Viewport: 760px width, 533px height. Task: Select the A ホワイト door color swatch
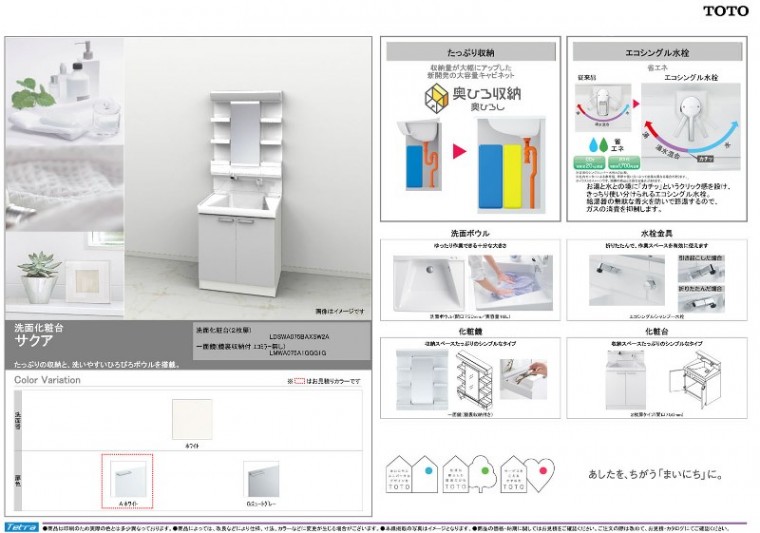(x=127, y=479)
